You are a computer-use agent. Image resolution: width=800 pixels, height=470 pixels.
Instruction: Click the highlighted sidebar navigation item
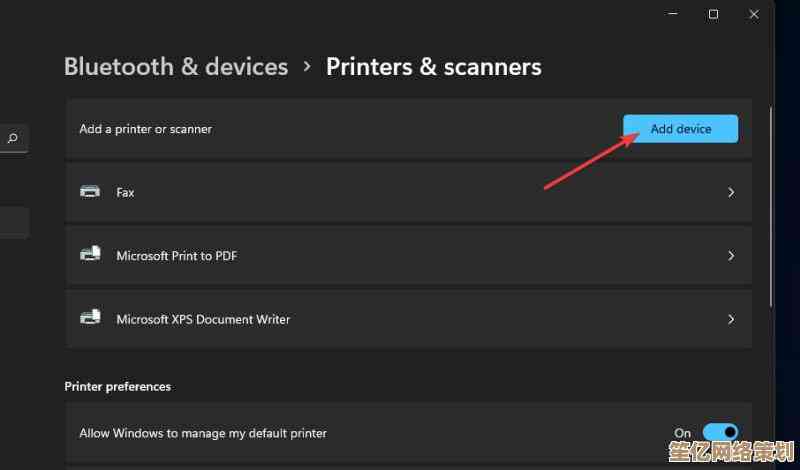click(14, 223)
